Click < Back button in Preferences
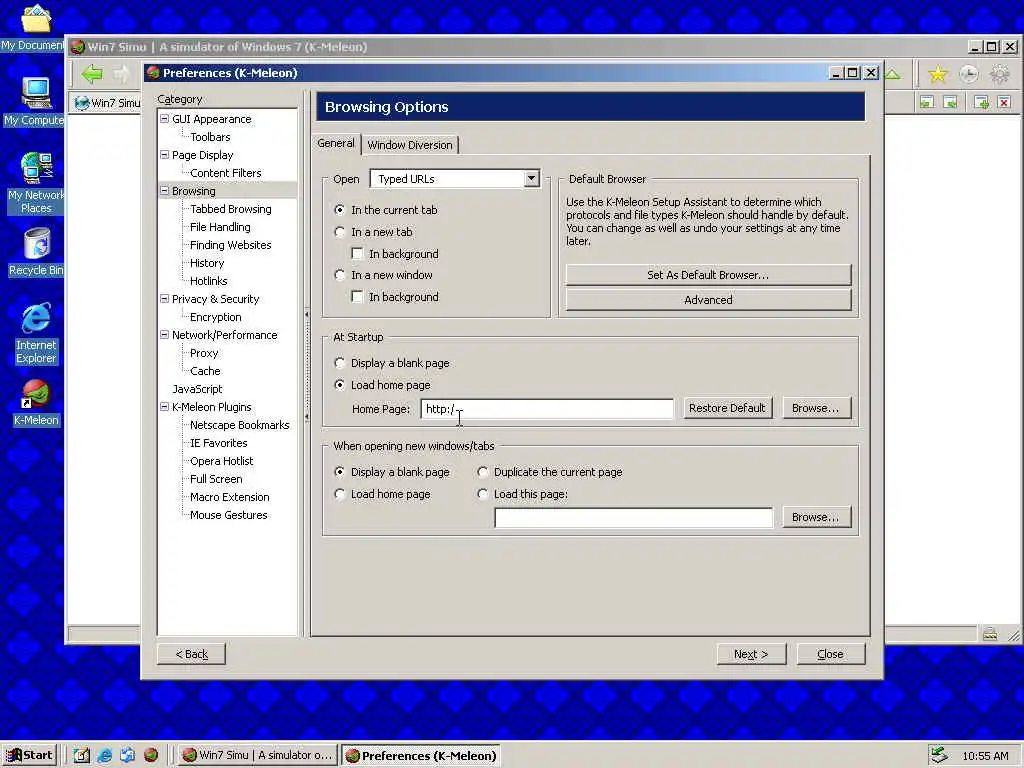 191,654
